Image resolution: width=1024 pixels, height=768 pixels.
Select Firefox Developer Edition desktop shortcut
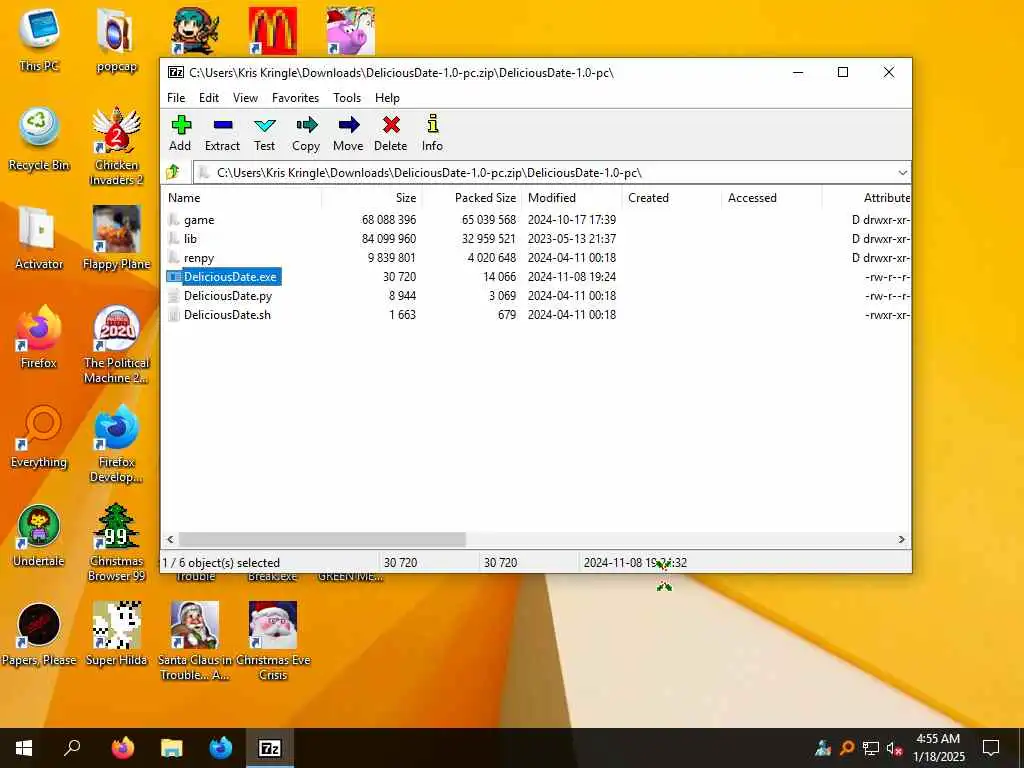(116, 443)
